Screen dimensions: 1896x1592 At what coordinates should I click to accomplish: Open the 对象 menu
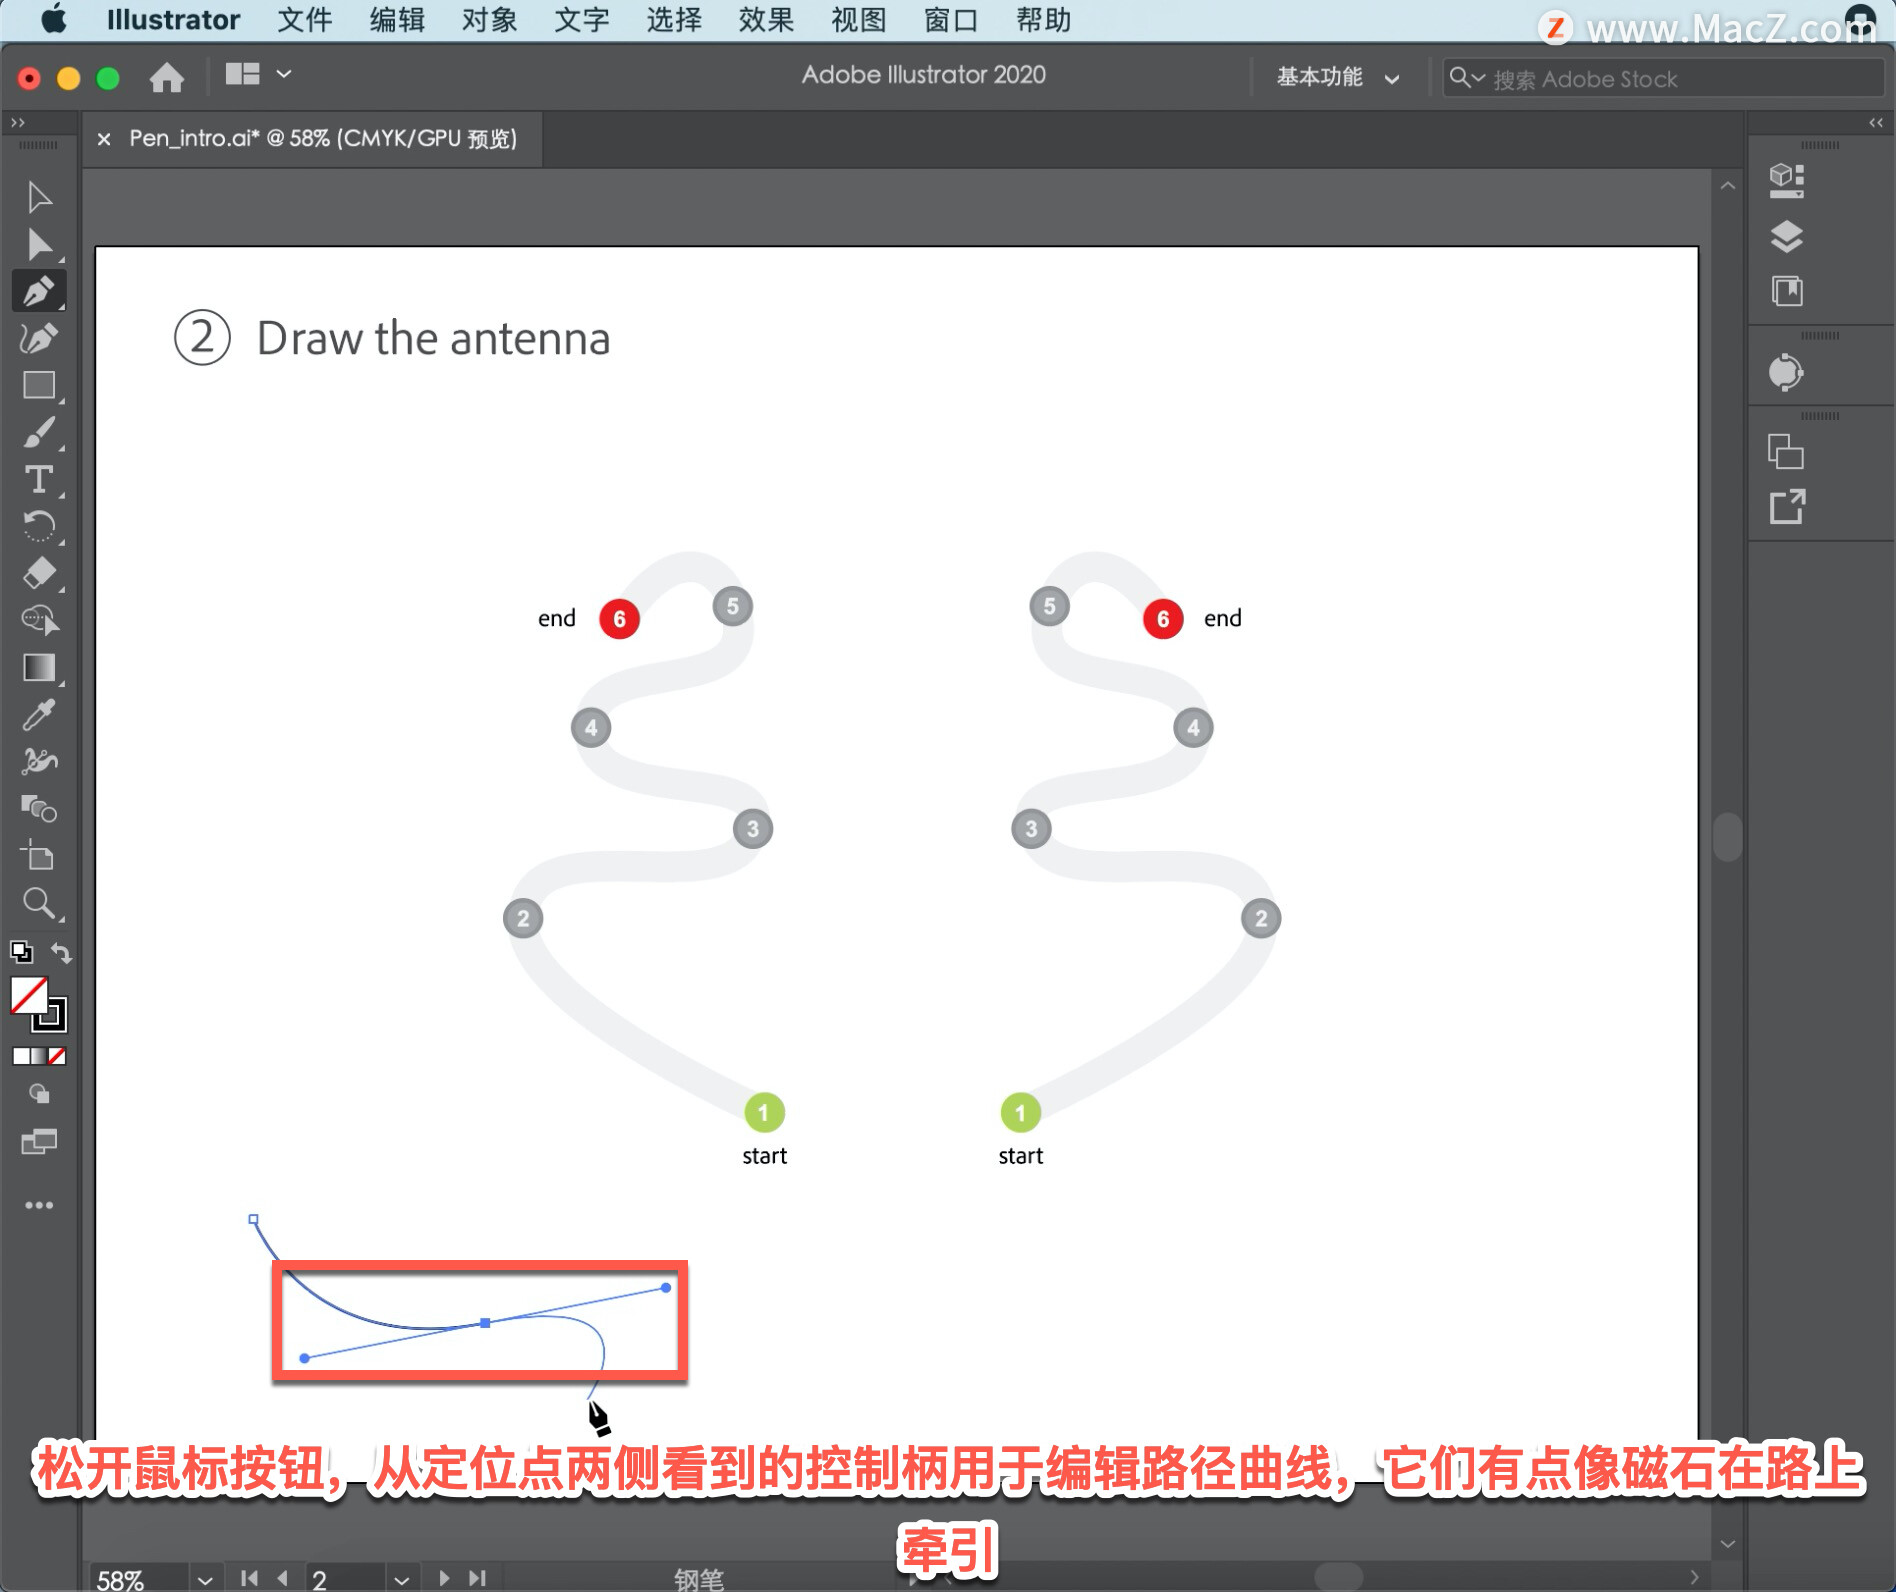(489, 20)
